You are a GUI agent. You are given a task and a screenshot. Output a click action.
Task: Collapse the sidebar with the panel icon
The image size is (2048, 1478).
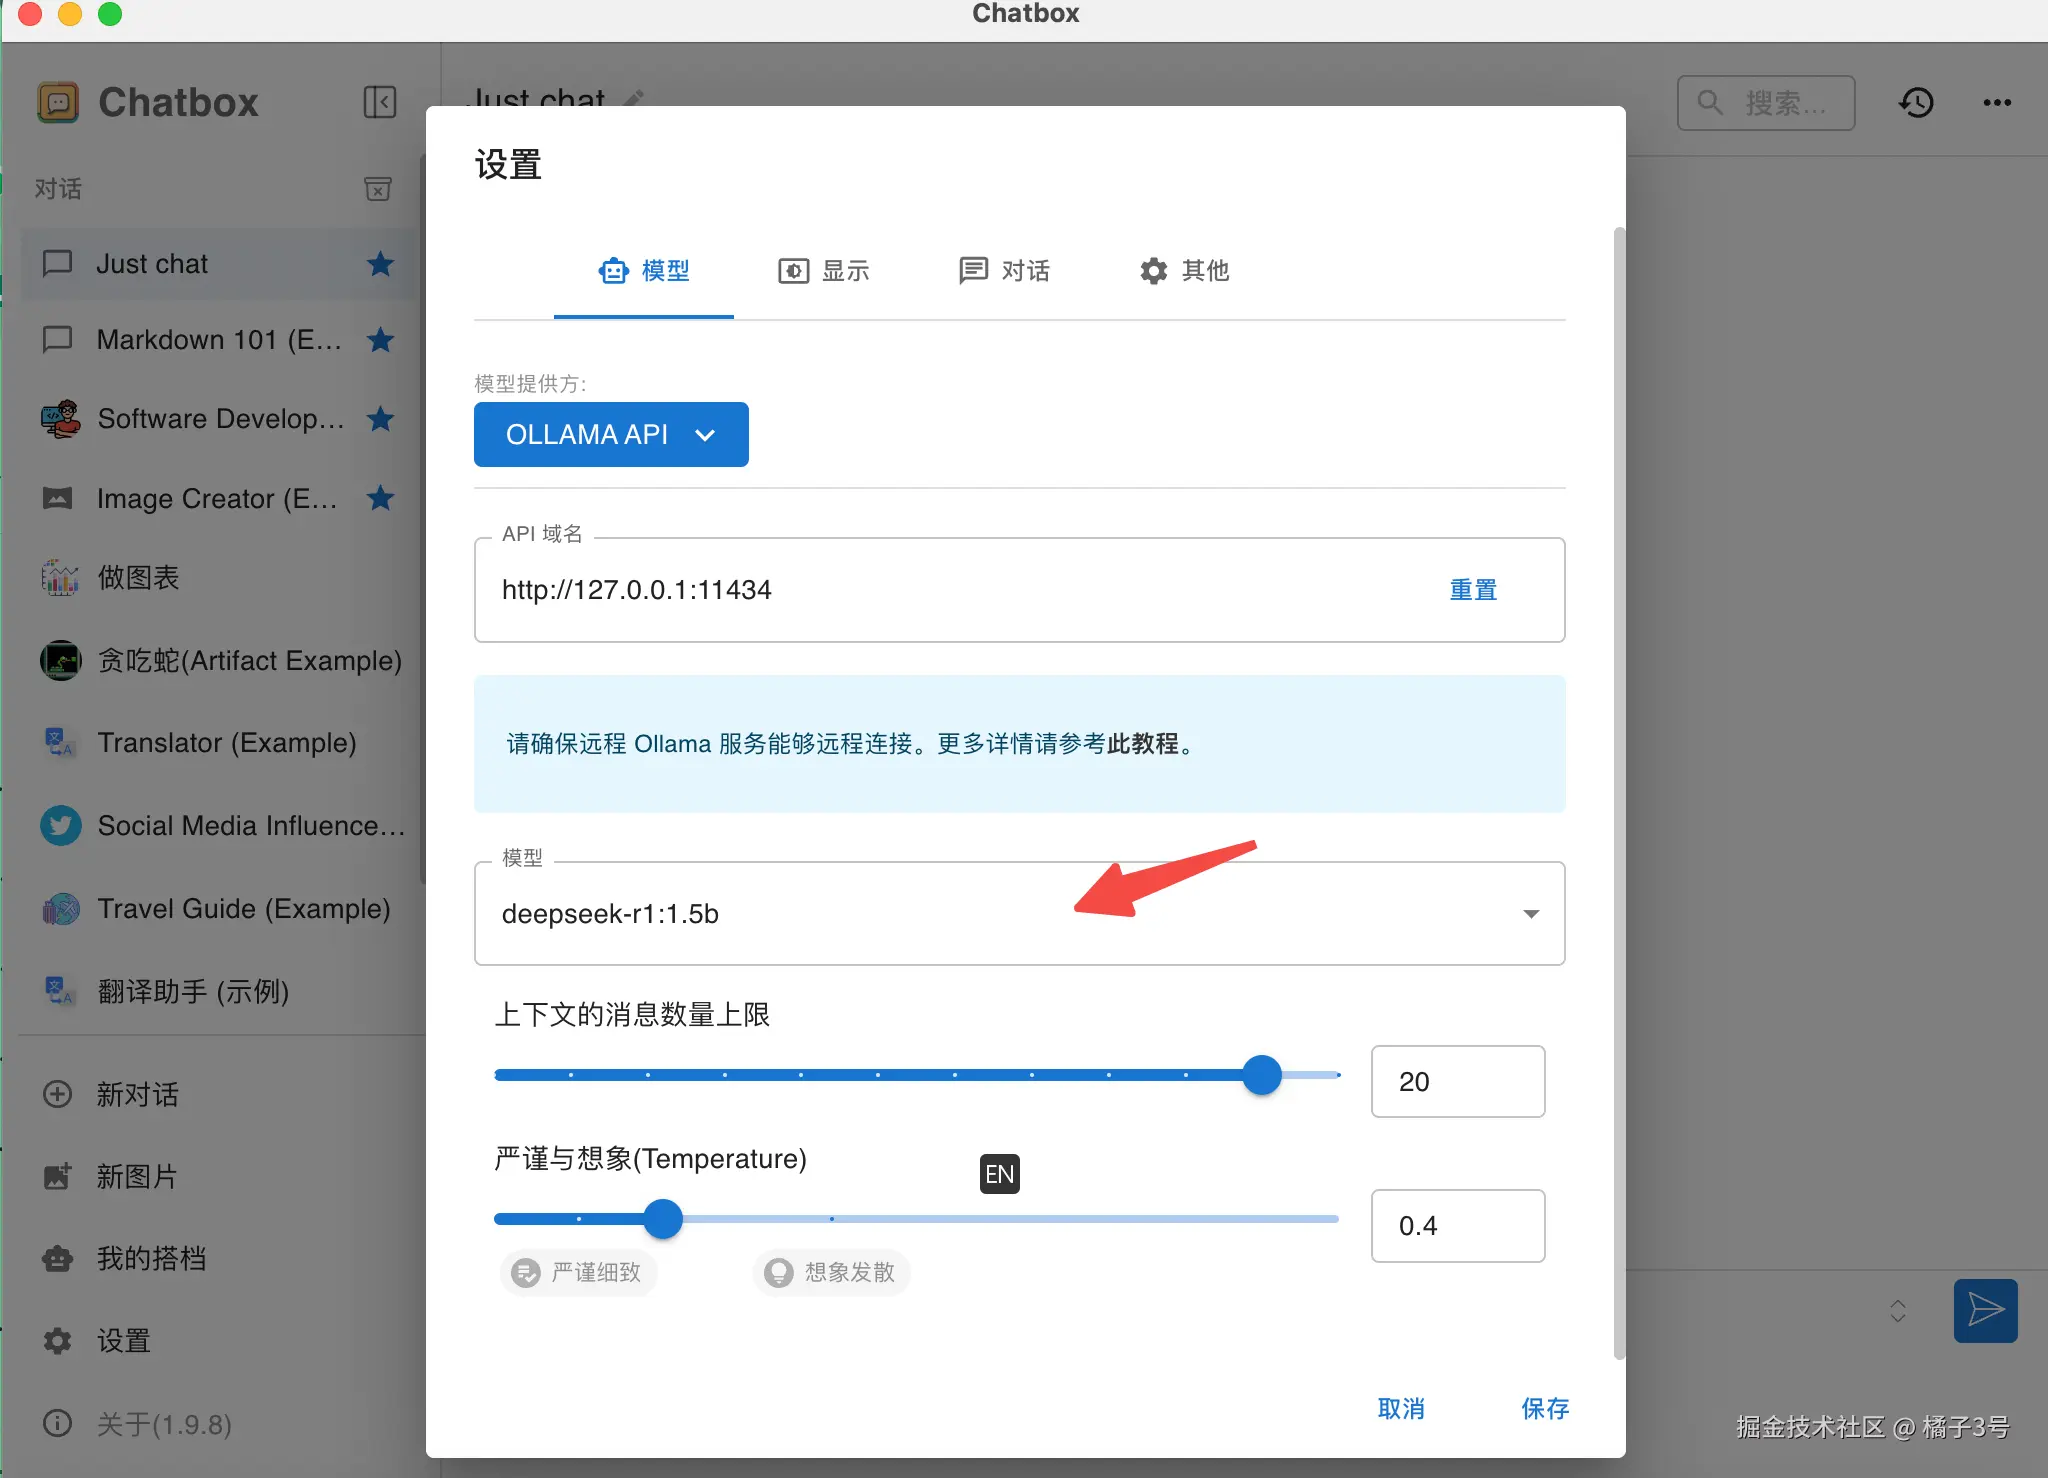point(380,102)
